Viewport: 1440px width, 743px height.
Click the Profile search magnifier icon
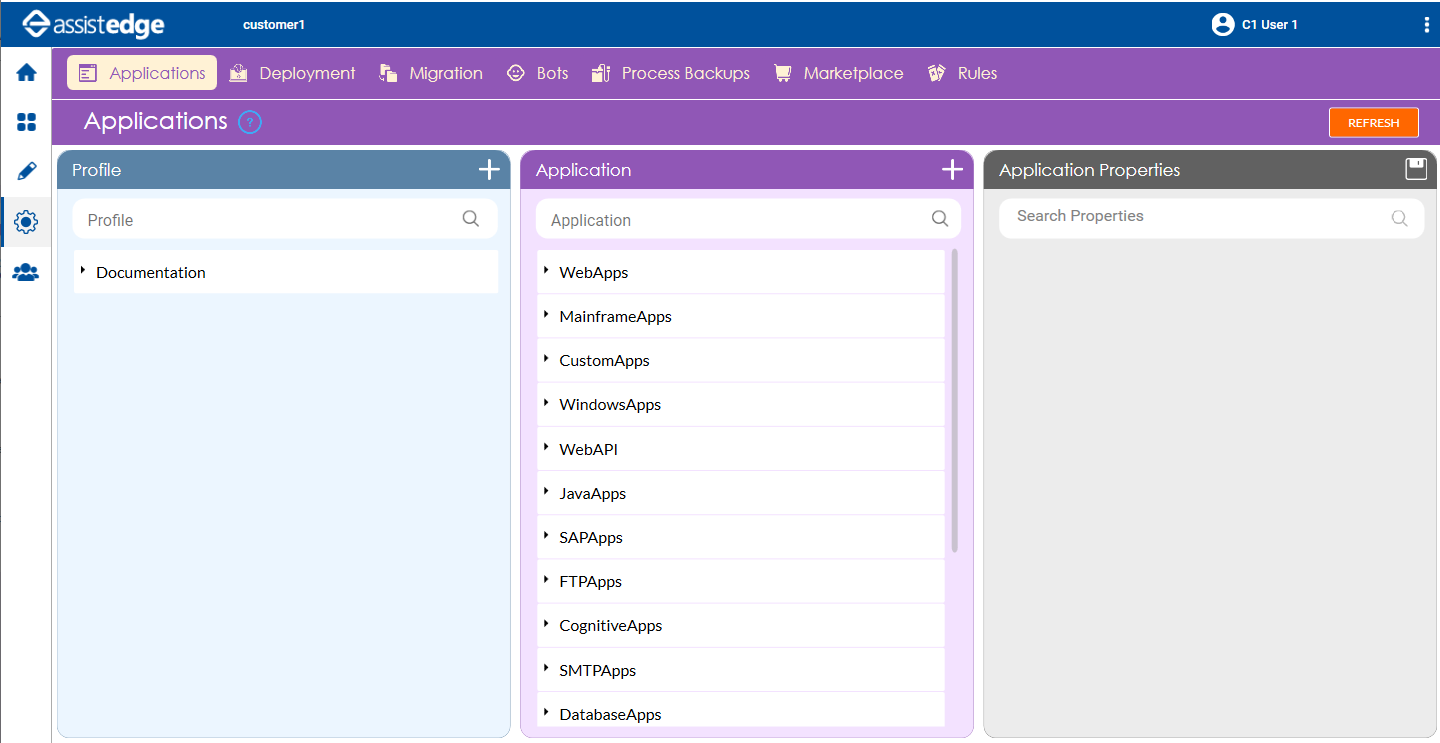[471, 219]
